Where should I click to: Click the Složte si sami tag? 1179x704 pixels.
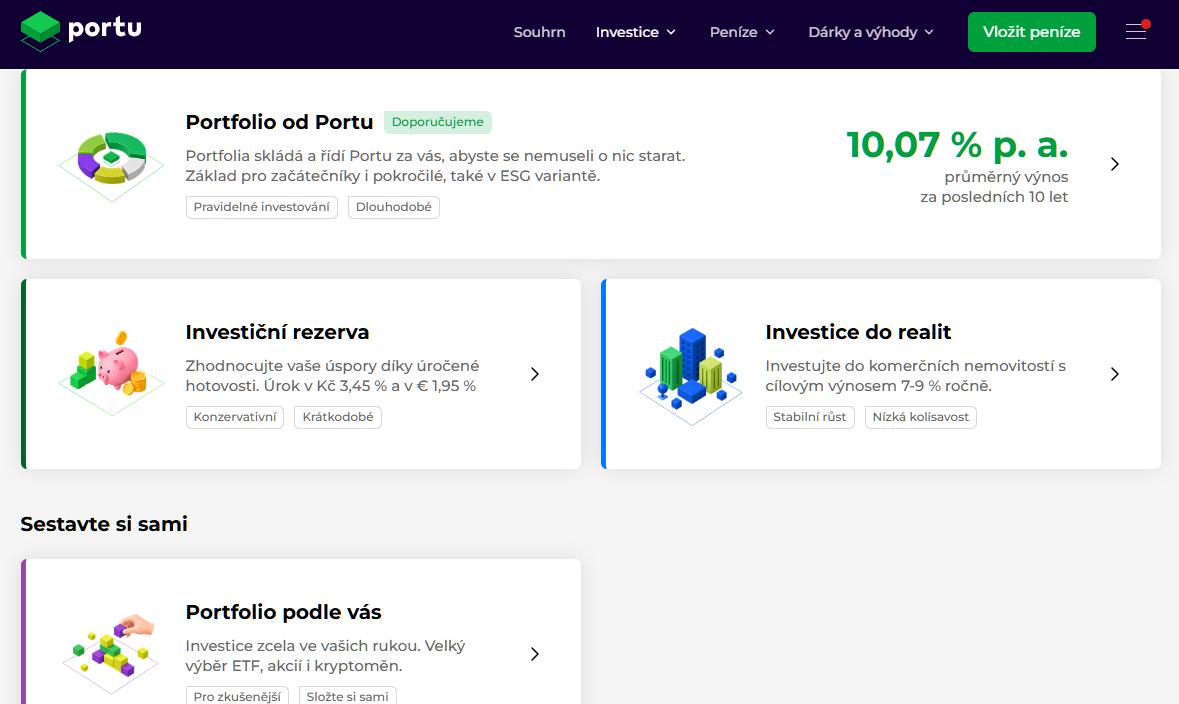point(347,696)
